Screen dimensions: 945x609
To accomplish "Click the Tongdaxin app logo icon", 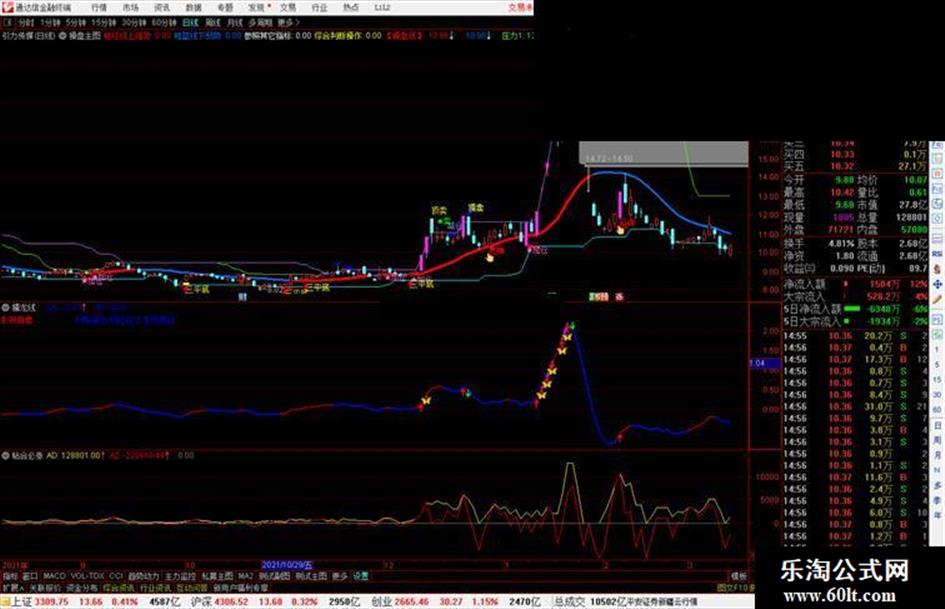I will click(8, 7).
